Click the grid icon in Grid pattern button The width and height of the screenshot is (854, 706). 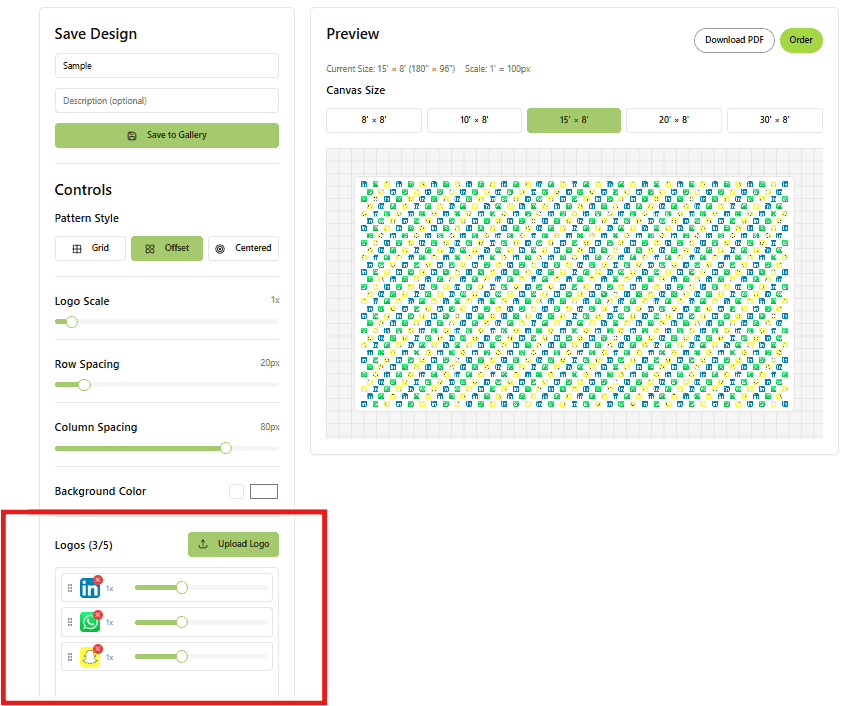click(x=77, y=249)
